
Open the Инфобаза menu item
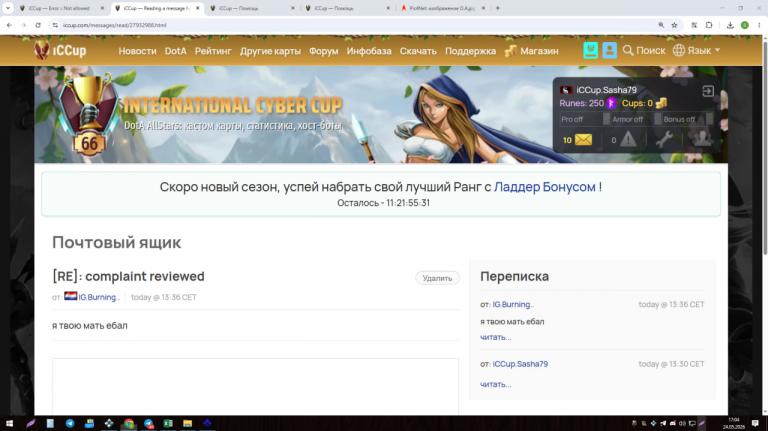click(x=369, y=51)
